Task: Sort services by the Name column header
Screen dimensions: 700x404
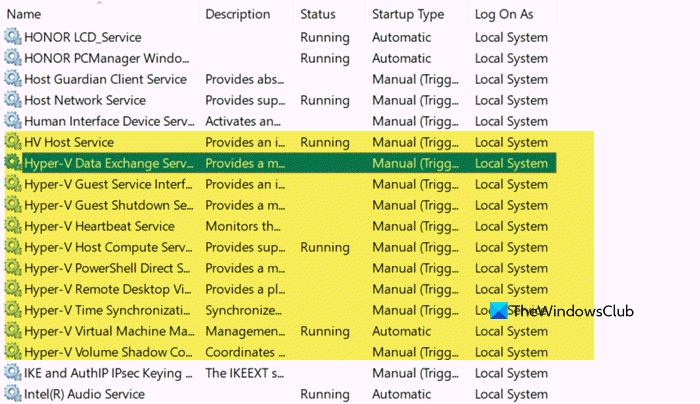Action: [24, 14]
